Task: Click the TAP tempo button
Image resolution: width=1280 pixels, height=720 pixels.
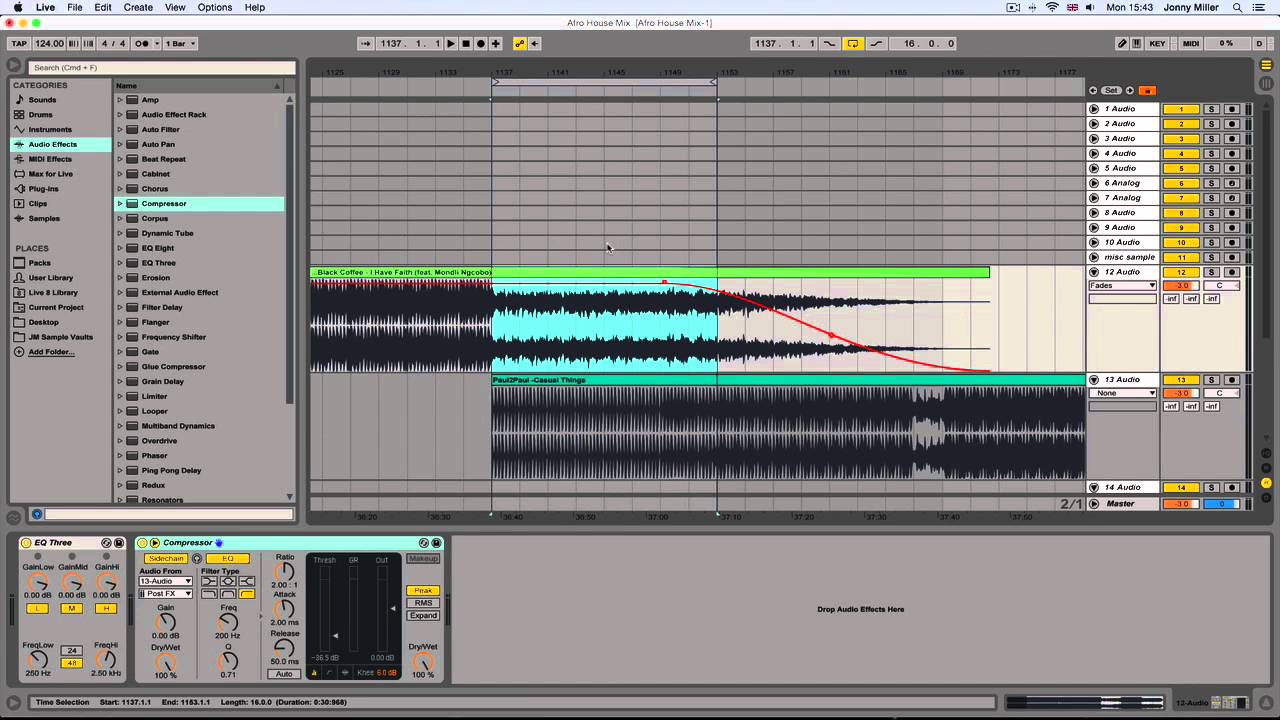Action: click(x=19, y=43)
